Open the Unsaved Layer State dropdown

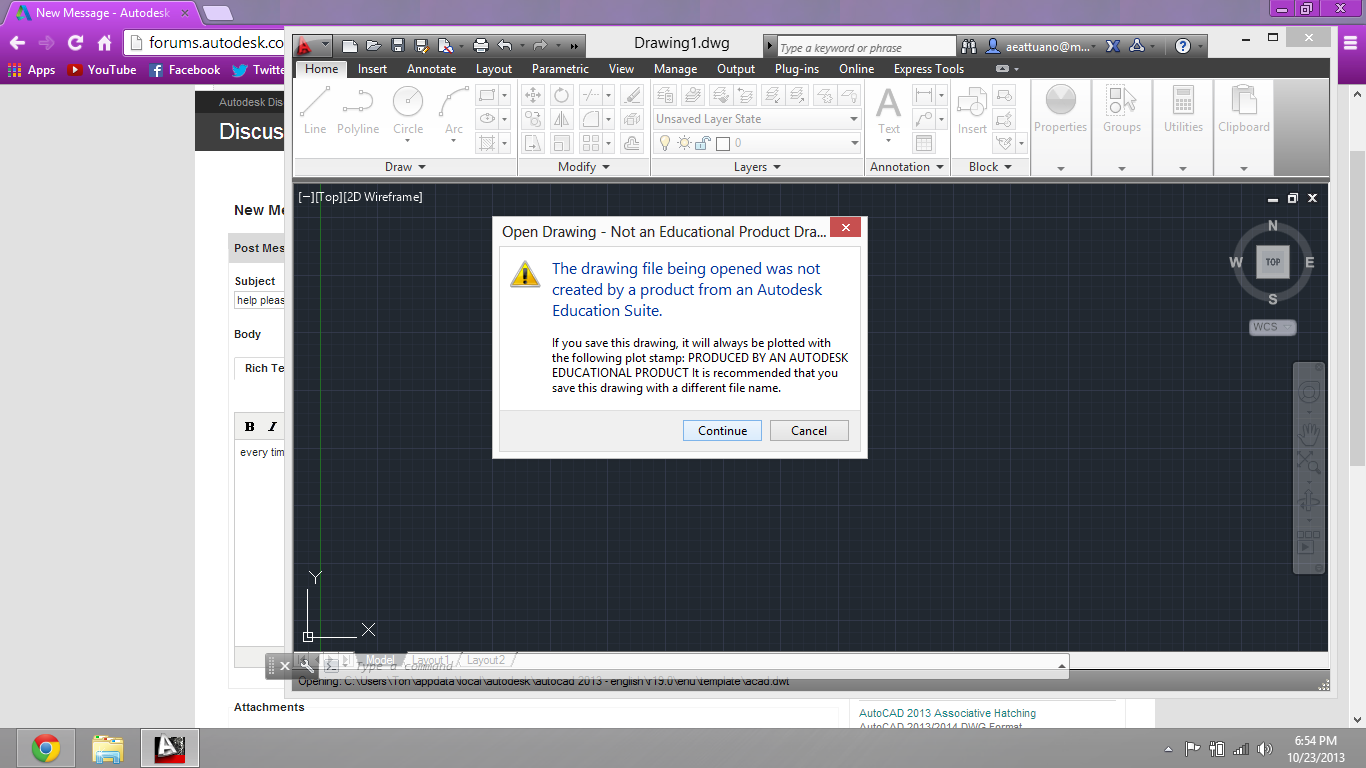point(757,119)
